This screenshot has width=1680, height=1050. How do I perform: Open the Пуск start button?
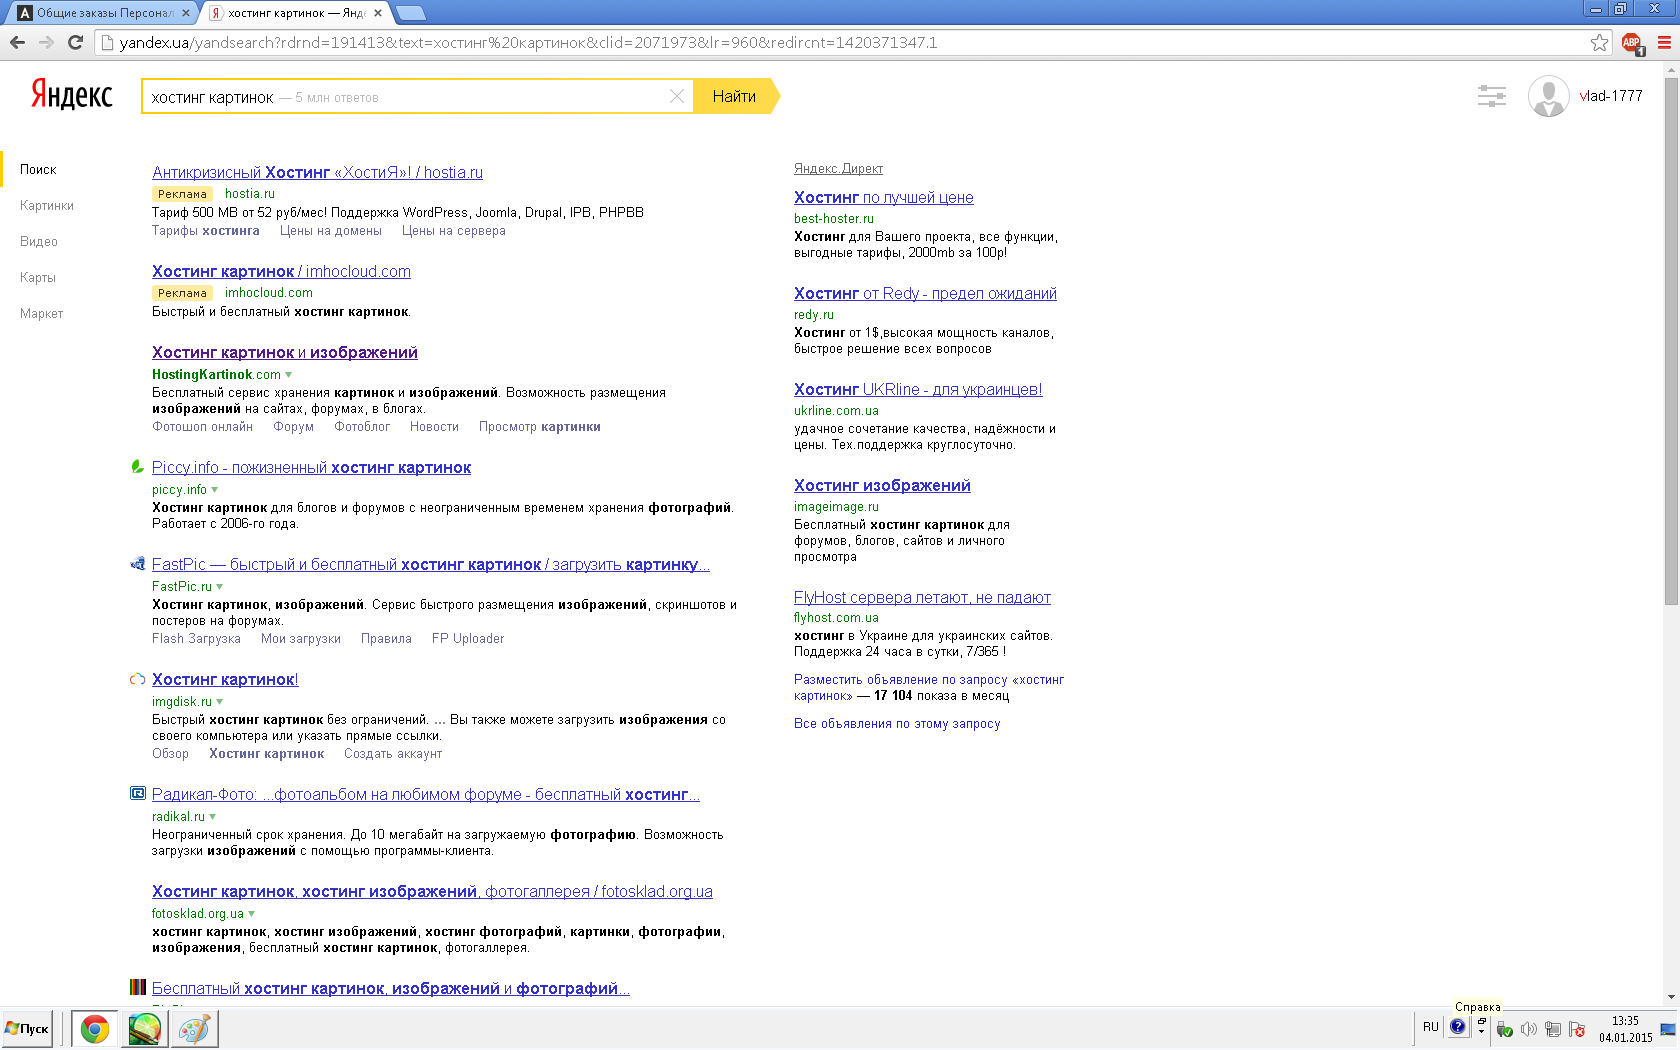[27, 1029]
